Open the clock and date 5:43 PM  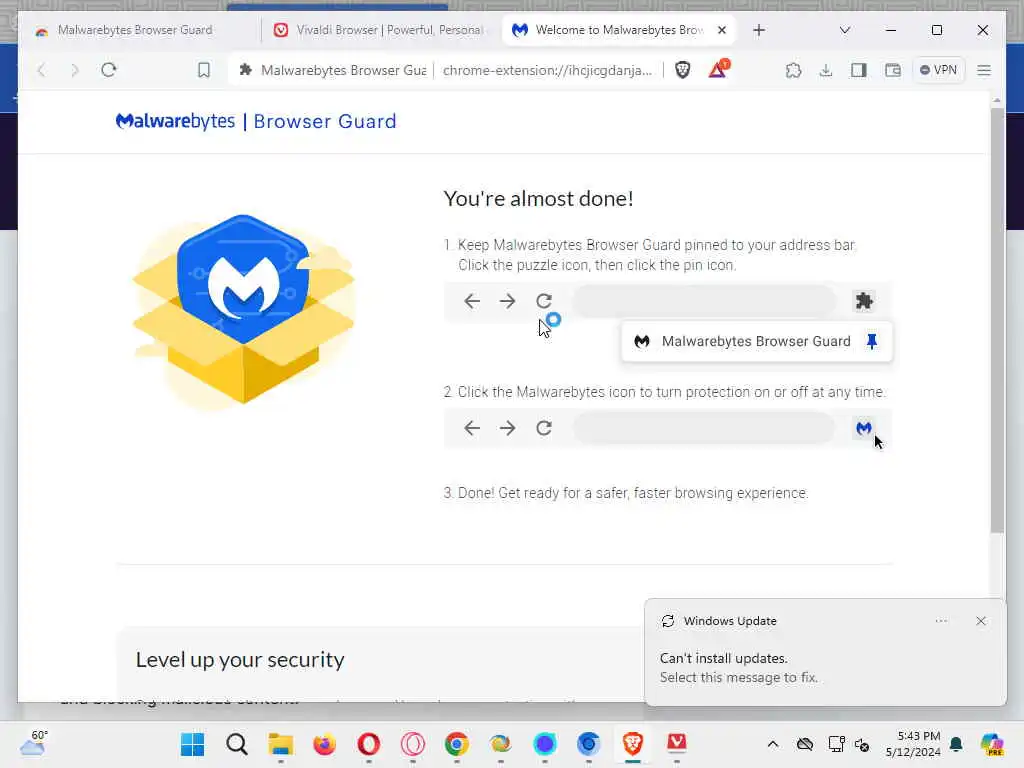coord(913,744)
